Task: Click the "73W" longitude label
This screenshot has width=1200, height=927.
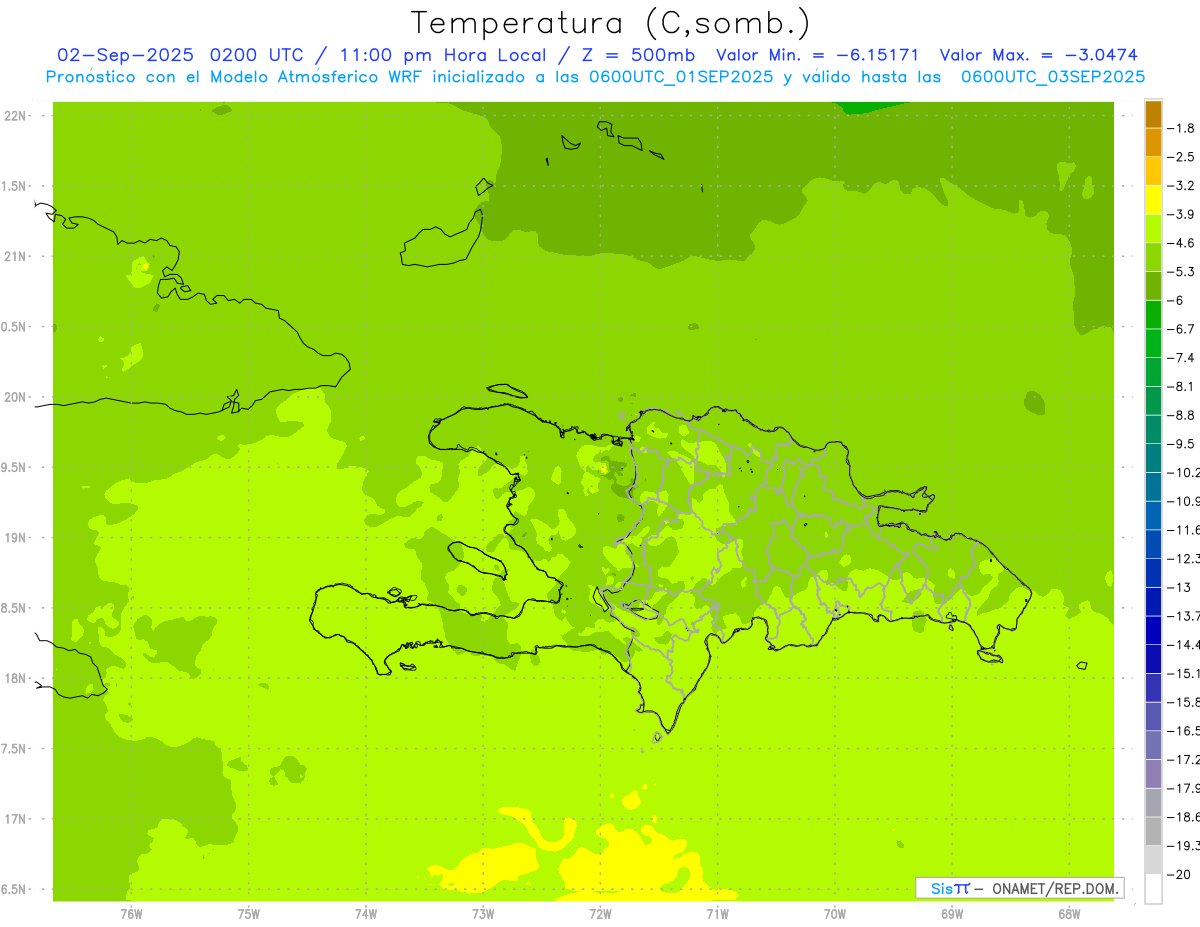Action: [483, 913]
